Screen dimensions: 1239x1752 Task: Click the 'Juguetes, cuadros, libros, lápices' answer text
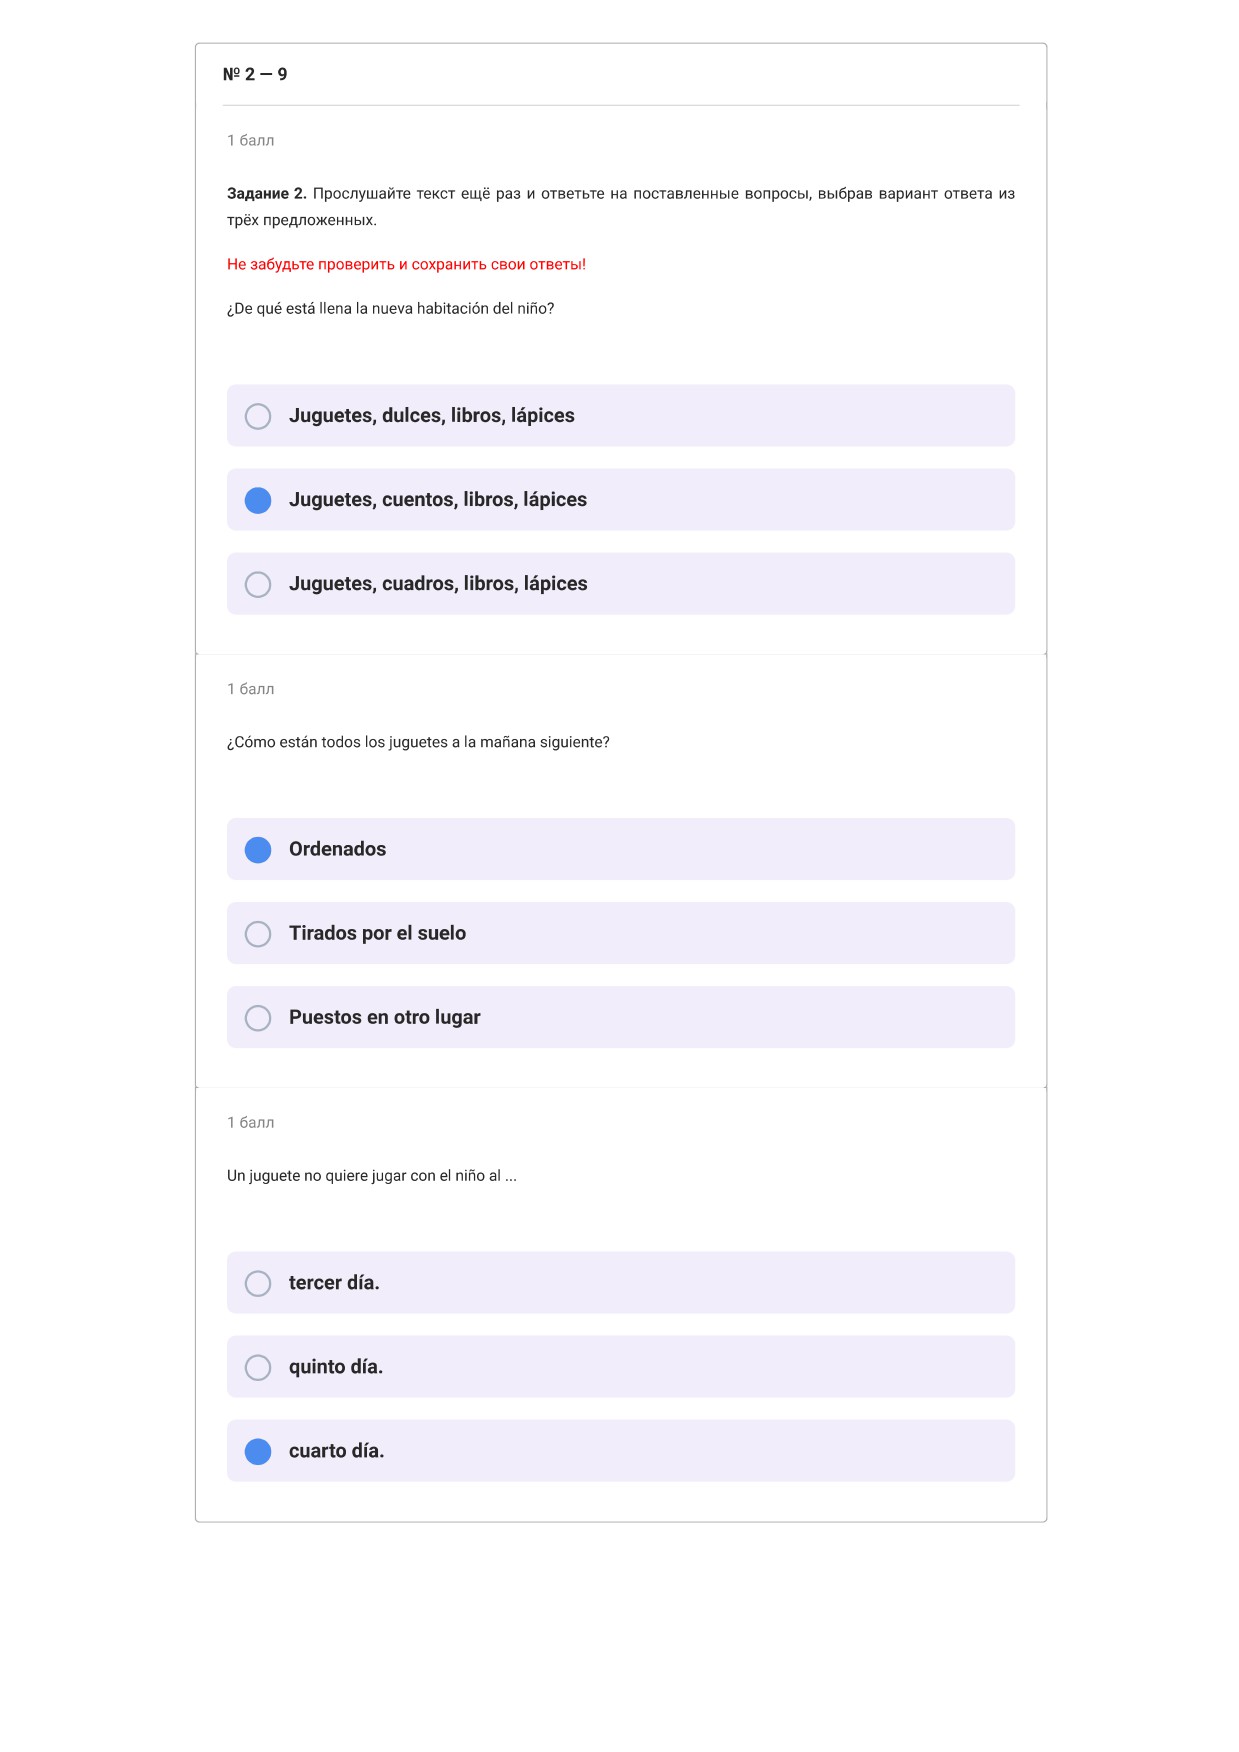click(x=438, y=584)
